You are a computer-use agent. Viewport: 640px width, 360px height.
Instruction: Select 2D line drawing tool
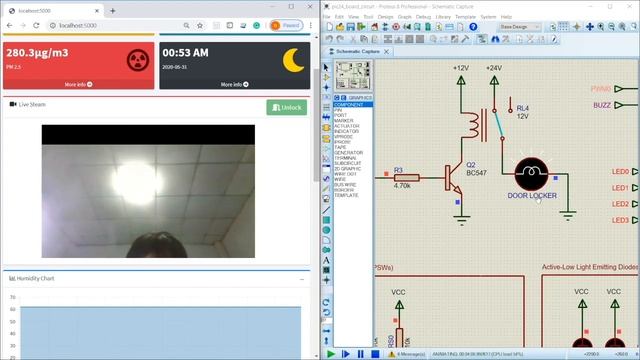click(326, 210)
